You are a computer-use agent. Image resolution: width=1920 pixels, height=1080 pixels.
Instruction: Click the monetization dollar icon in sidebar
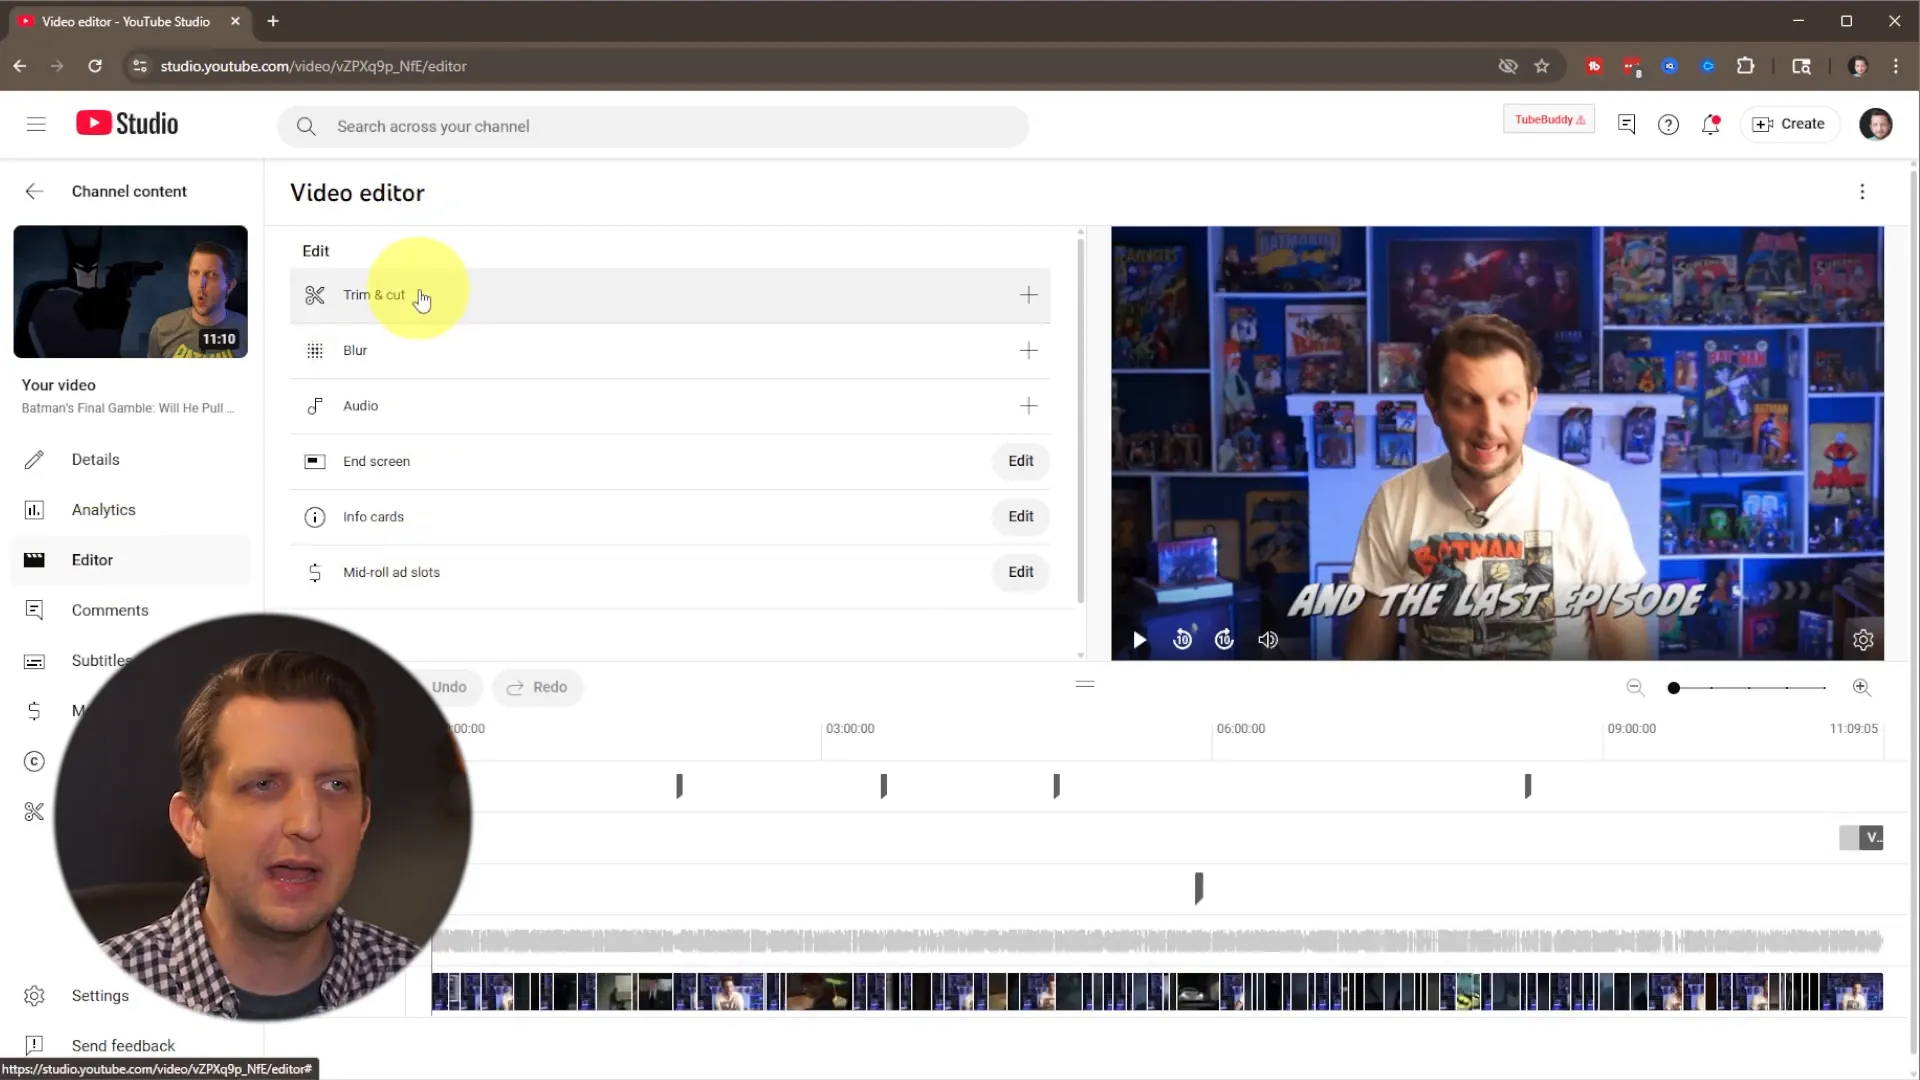pos(34,711)
